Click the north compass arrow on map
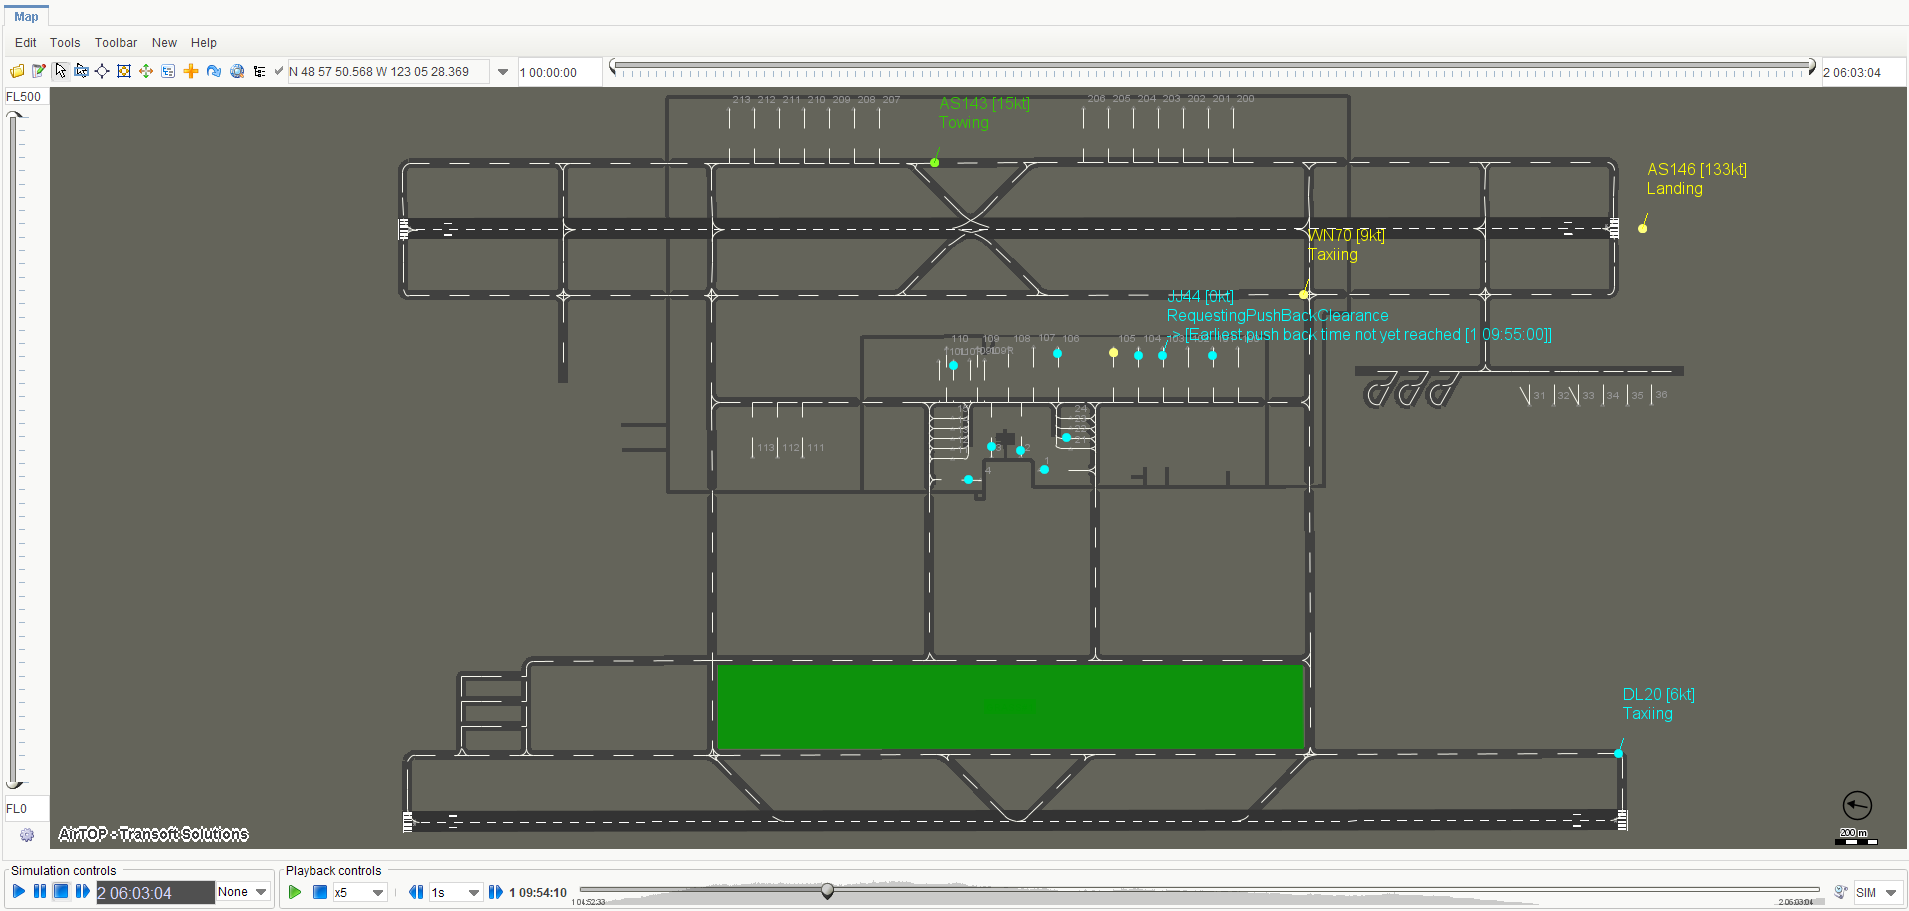The height and width of the screenshot is (911, 1909). [x=1857, y=805]
